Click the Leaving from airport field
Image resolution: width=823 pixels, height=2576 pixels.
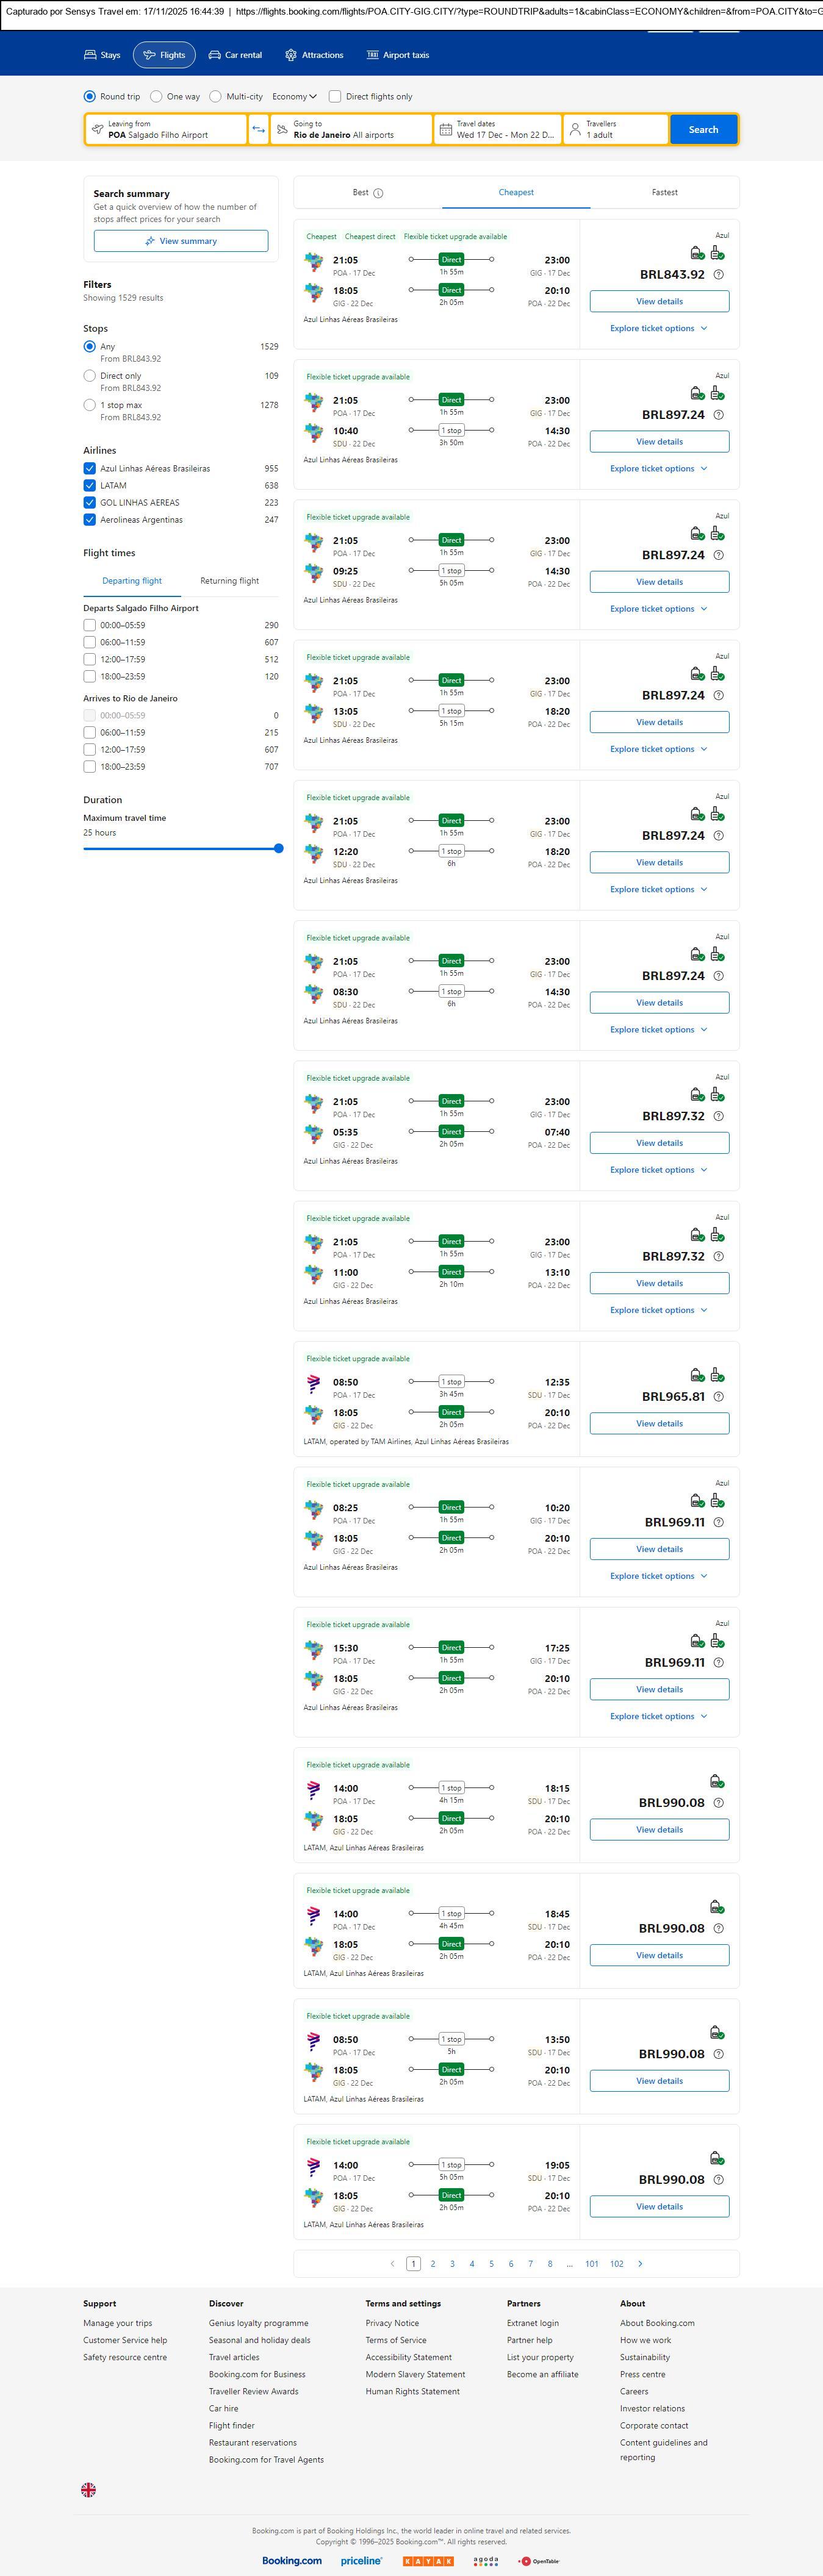pyautogui.click(x=166, y=129)
